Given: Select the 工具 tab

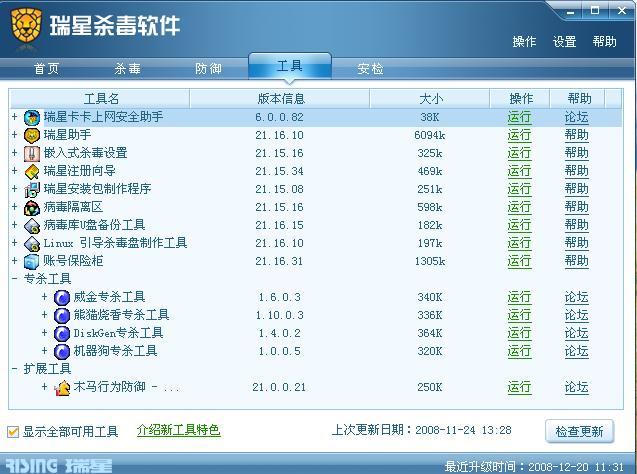Looking at the screenshot, I should pos(290,66).
